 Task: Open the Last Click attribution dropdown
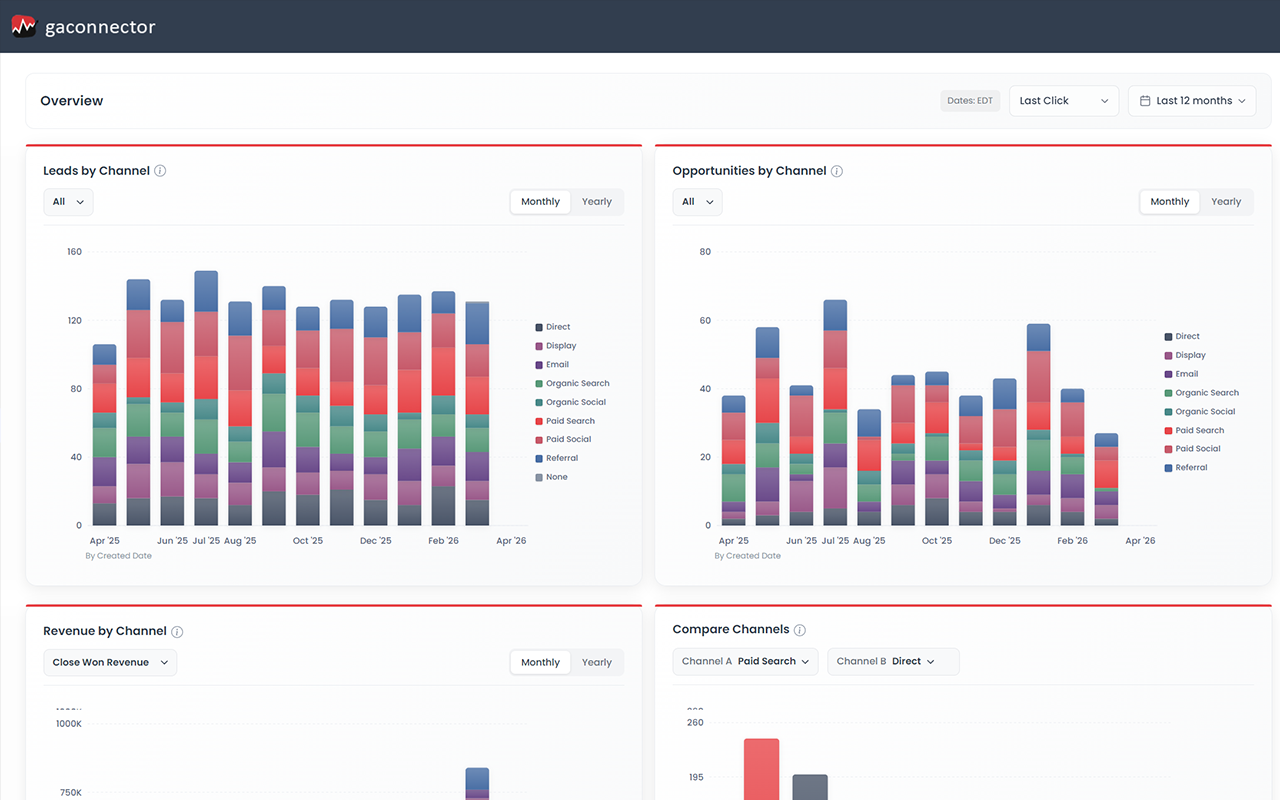[x=1064, y=101]
